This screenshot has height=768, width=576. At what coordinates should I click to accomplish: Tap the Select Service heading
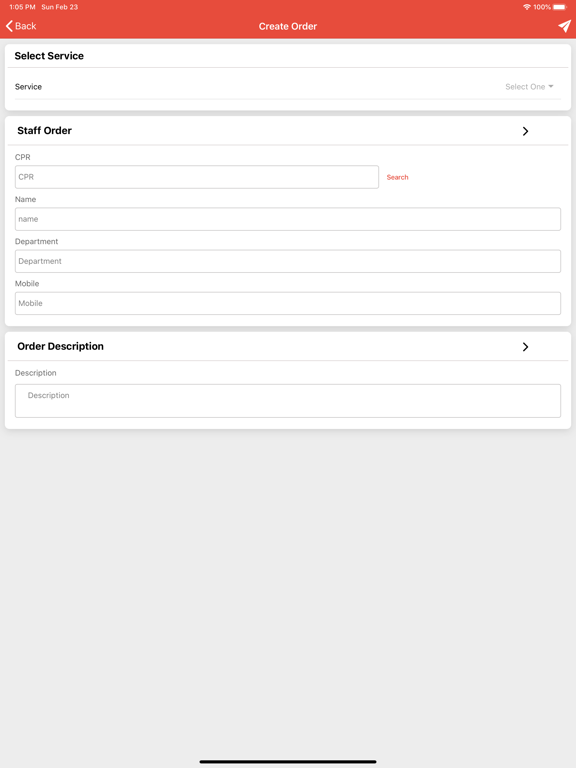click(49, 56)
